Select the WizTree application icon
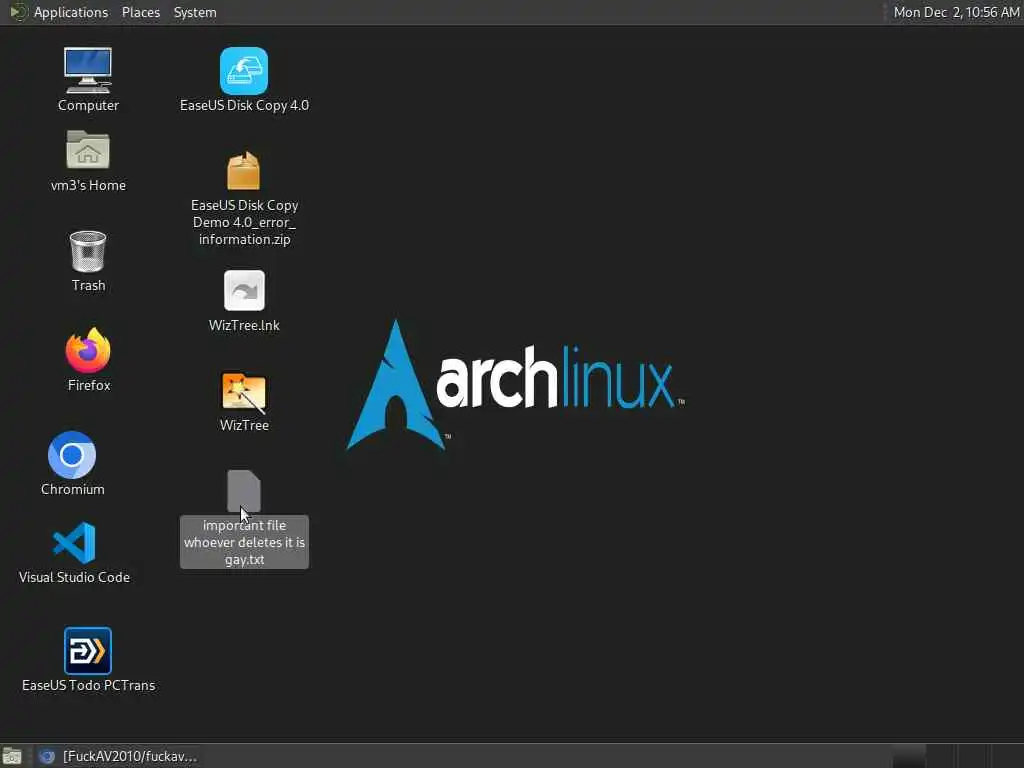The image size is (1024, 768). coord(244,402)
